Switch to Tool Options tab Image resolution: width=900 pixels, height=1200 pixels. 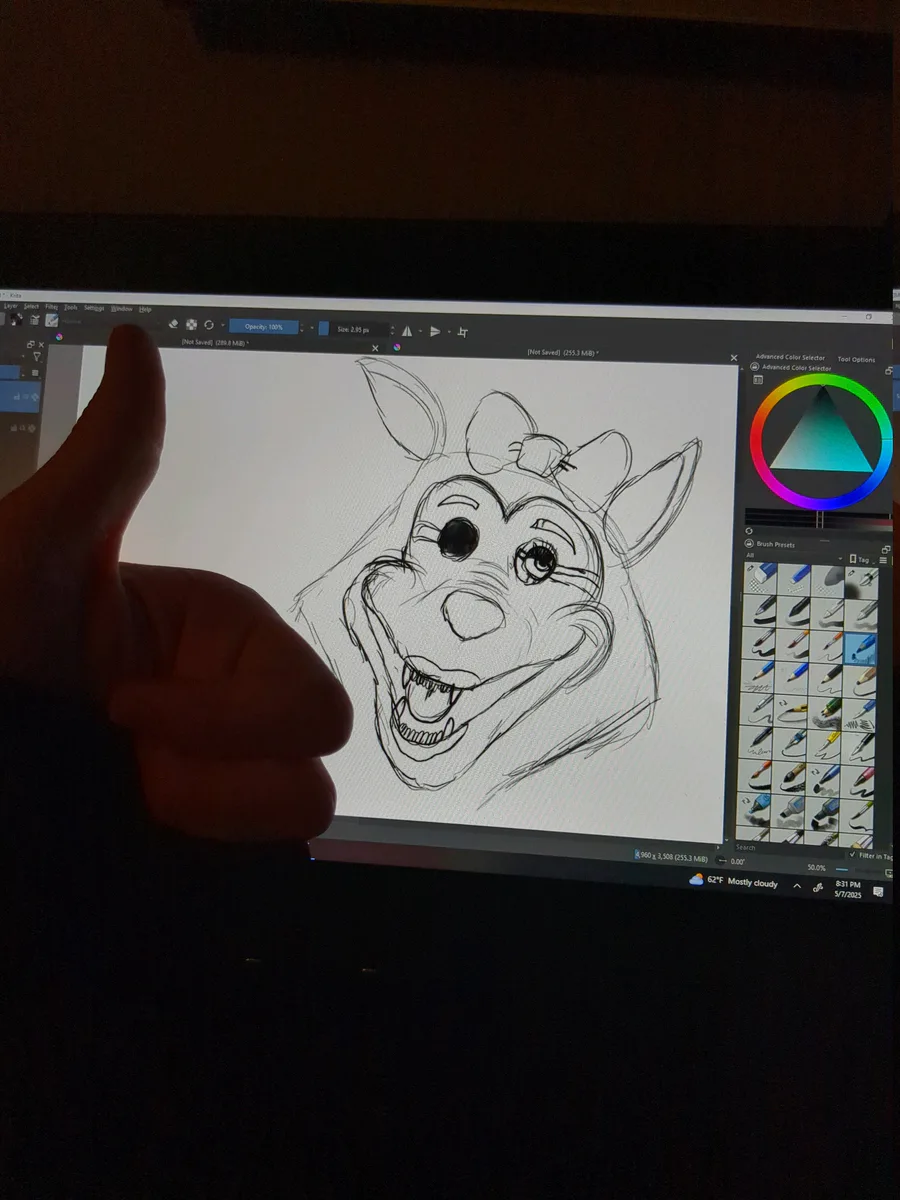click(856, 359)
